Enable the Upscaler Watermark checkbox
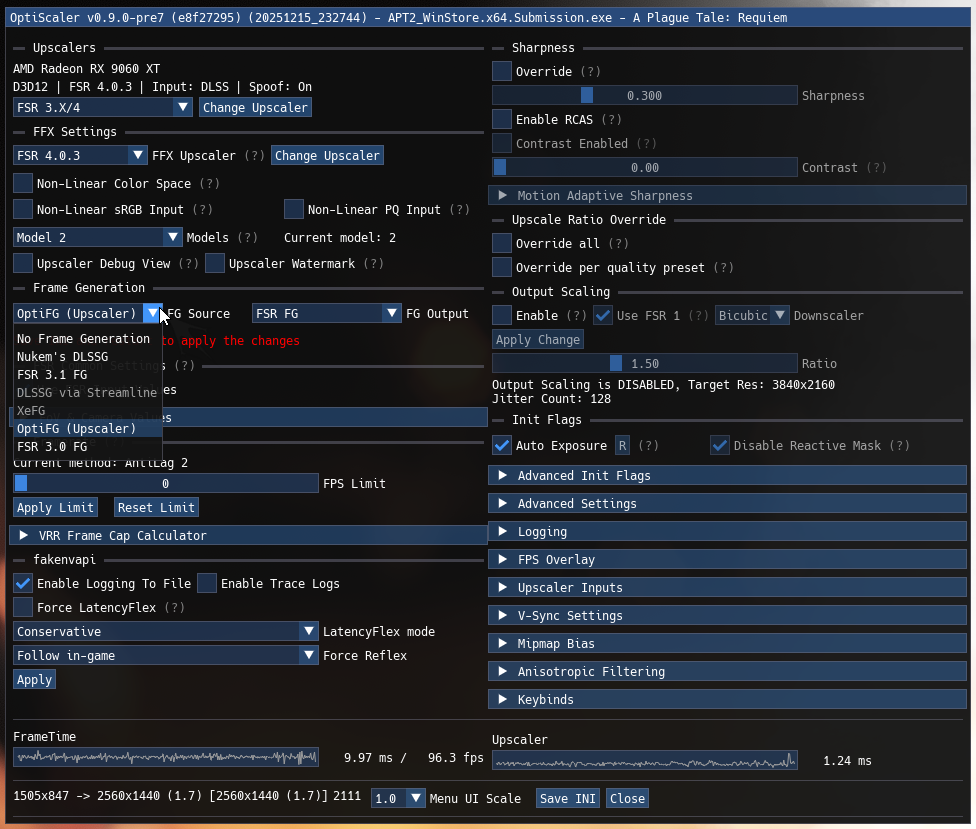Image resolution: width=976 pixels, height=829 pixels. [215, 262]
